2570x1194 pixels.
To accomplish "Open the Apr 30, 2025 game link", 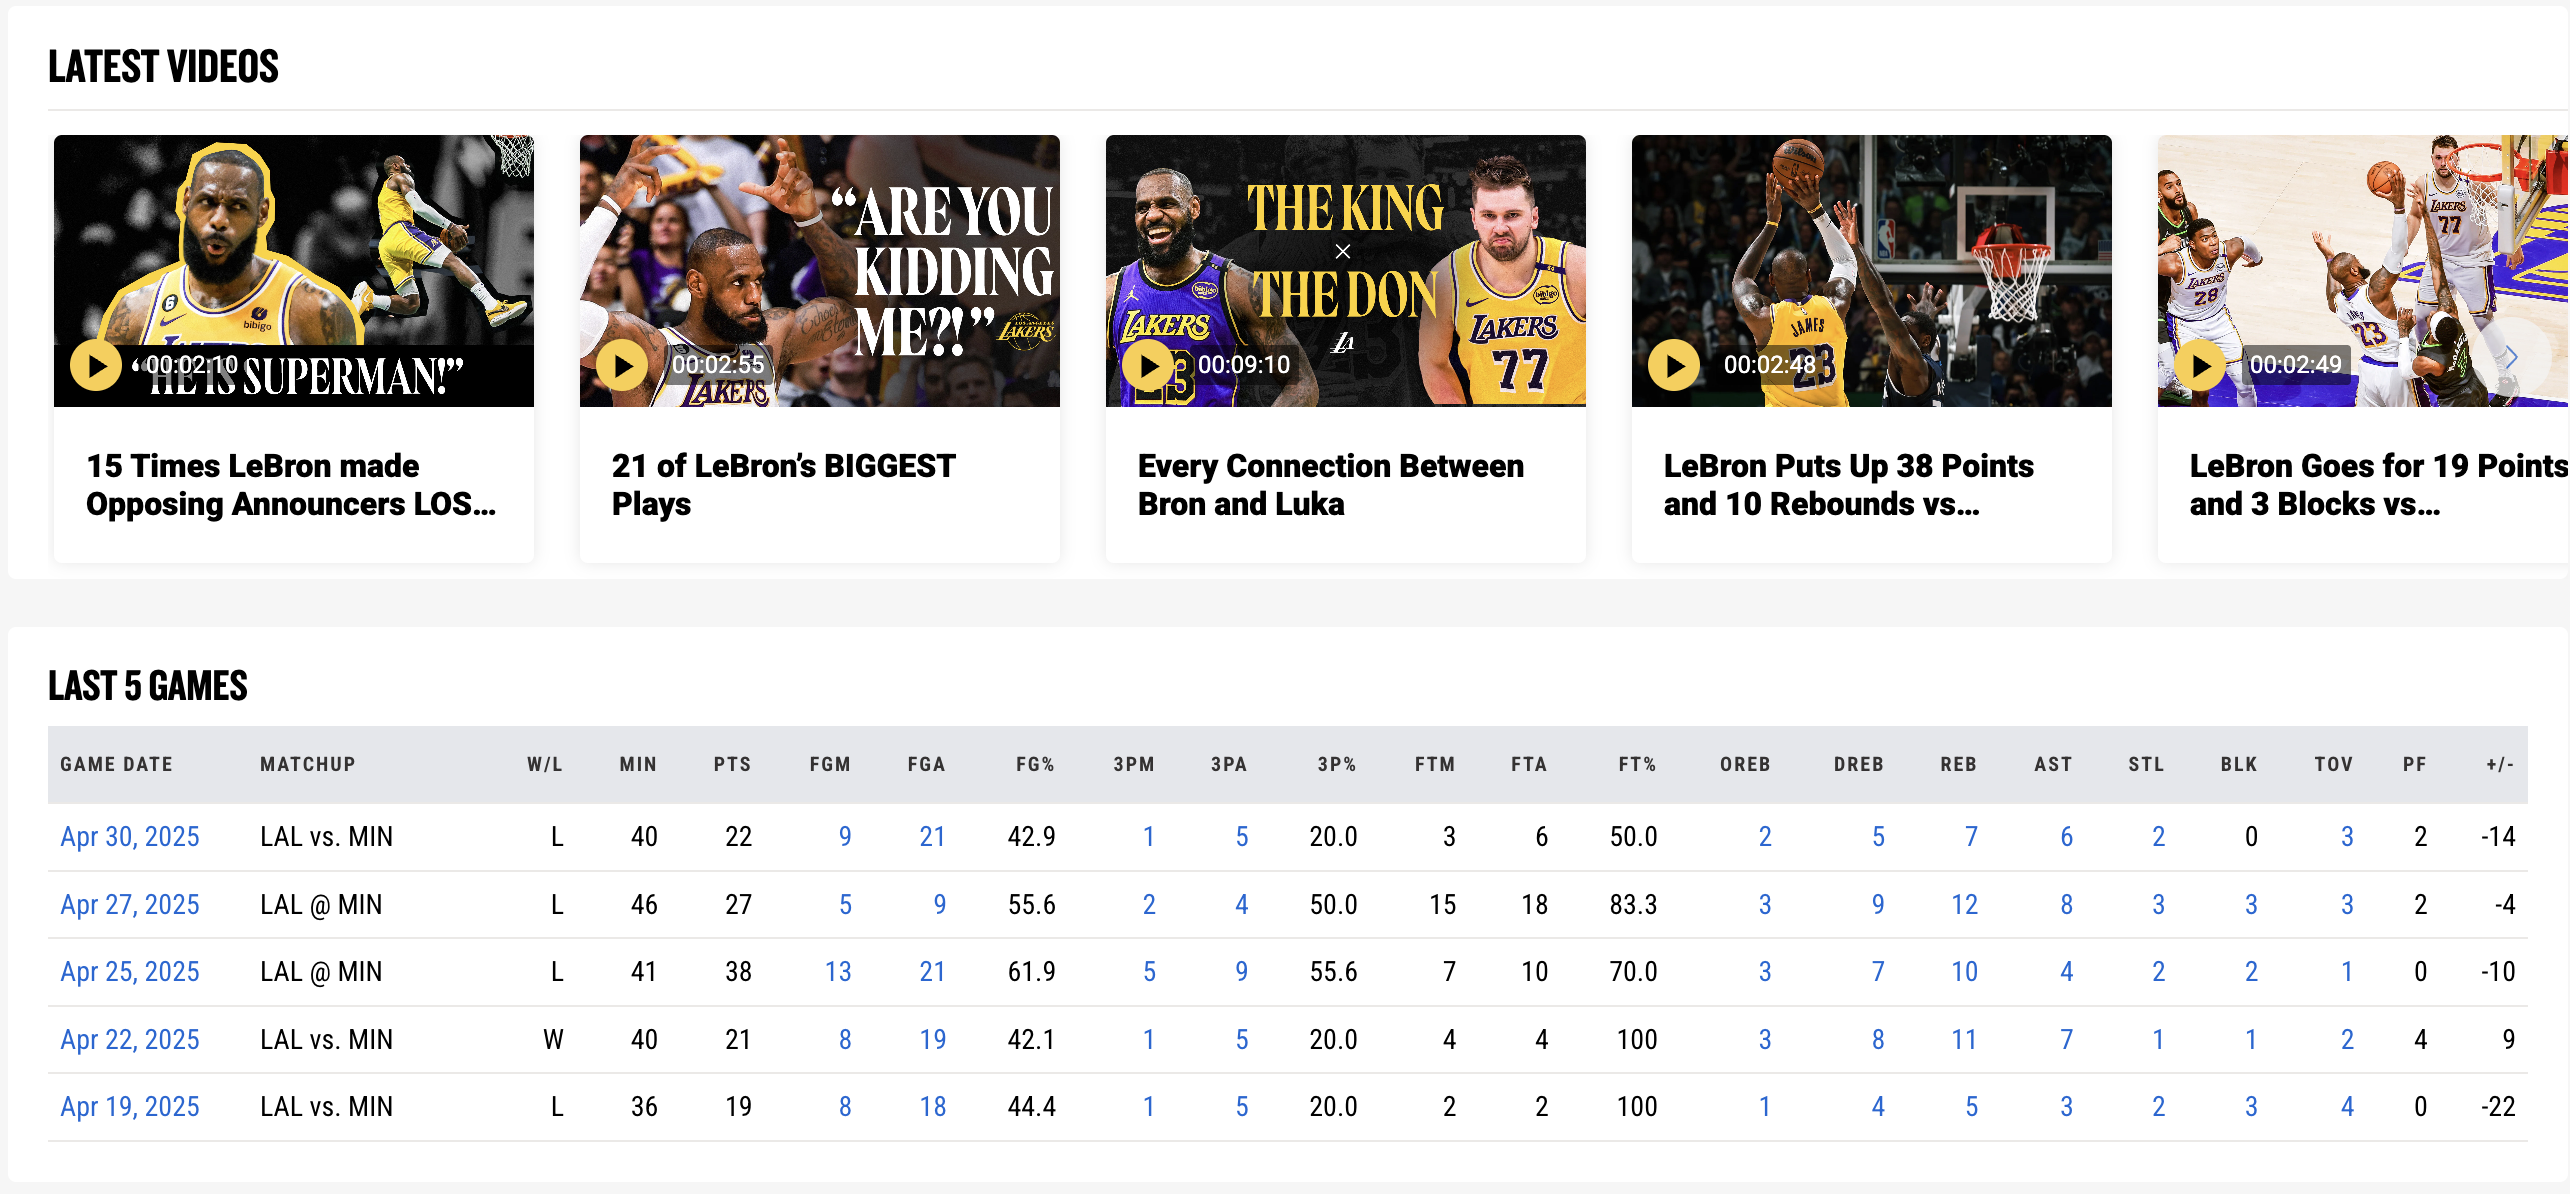I will (130, 837).
